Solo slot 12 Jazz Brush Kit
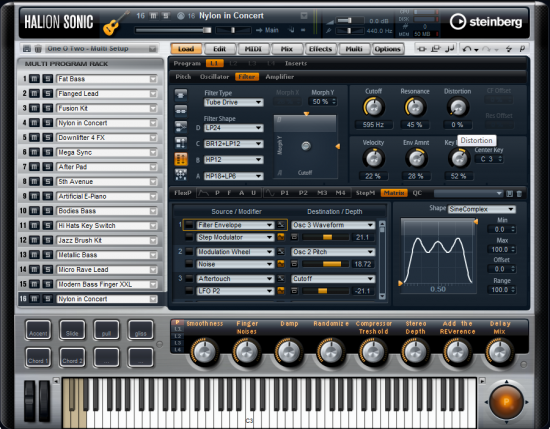The image size is (550, 429). pos(48,240)
